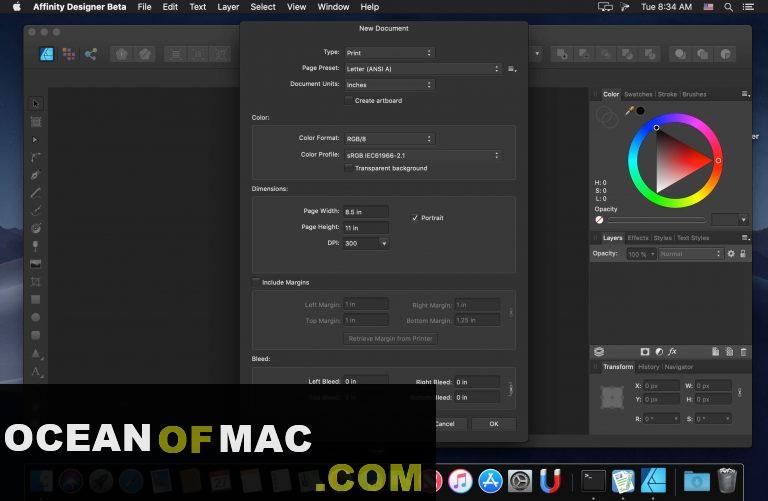Open the blend mode dropdown set to Normal

pyautogui.click(x=691, y=254)
